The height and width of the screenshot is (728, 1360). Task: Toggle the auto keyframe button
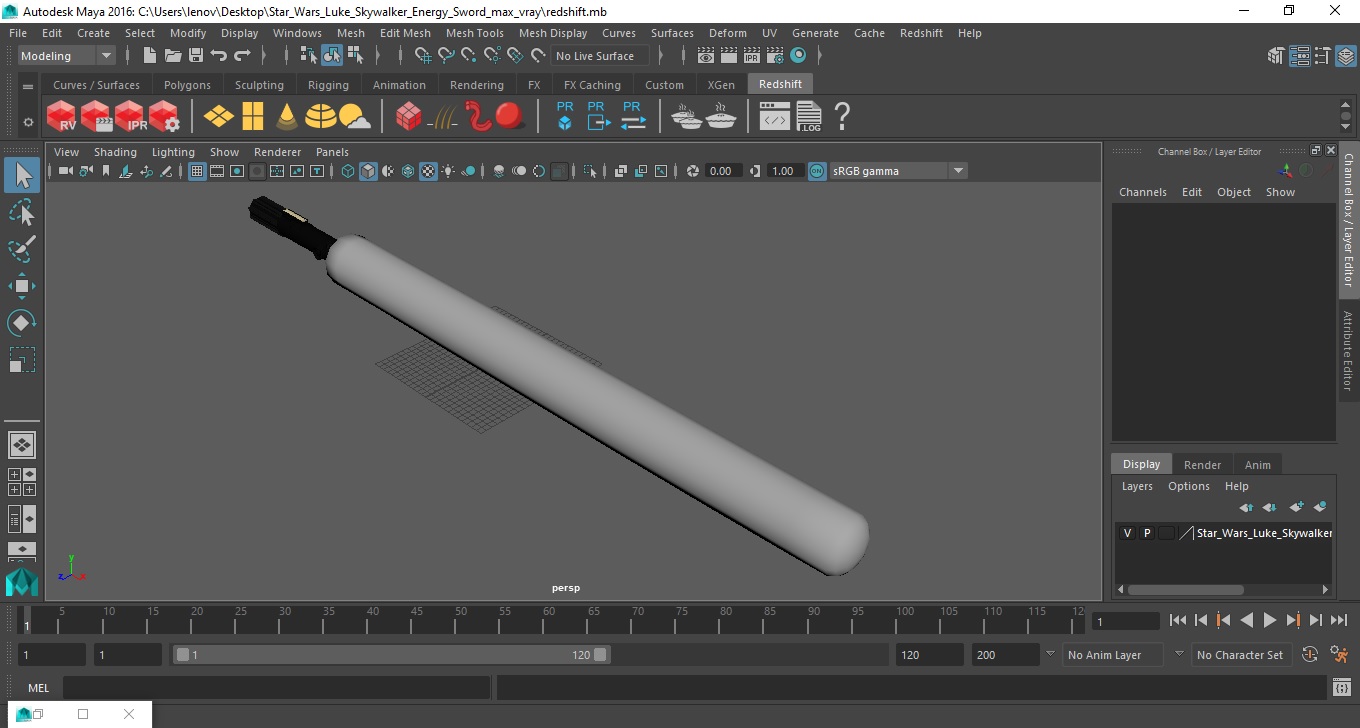[x=1308, y=655]
